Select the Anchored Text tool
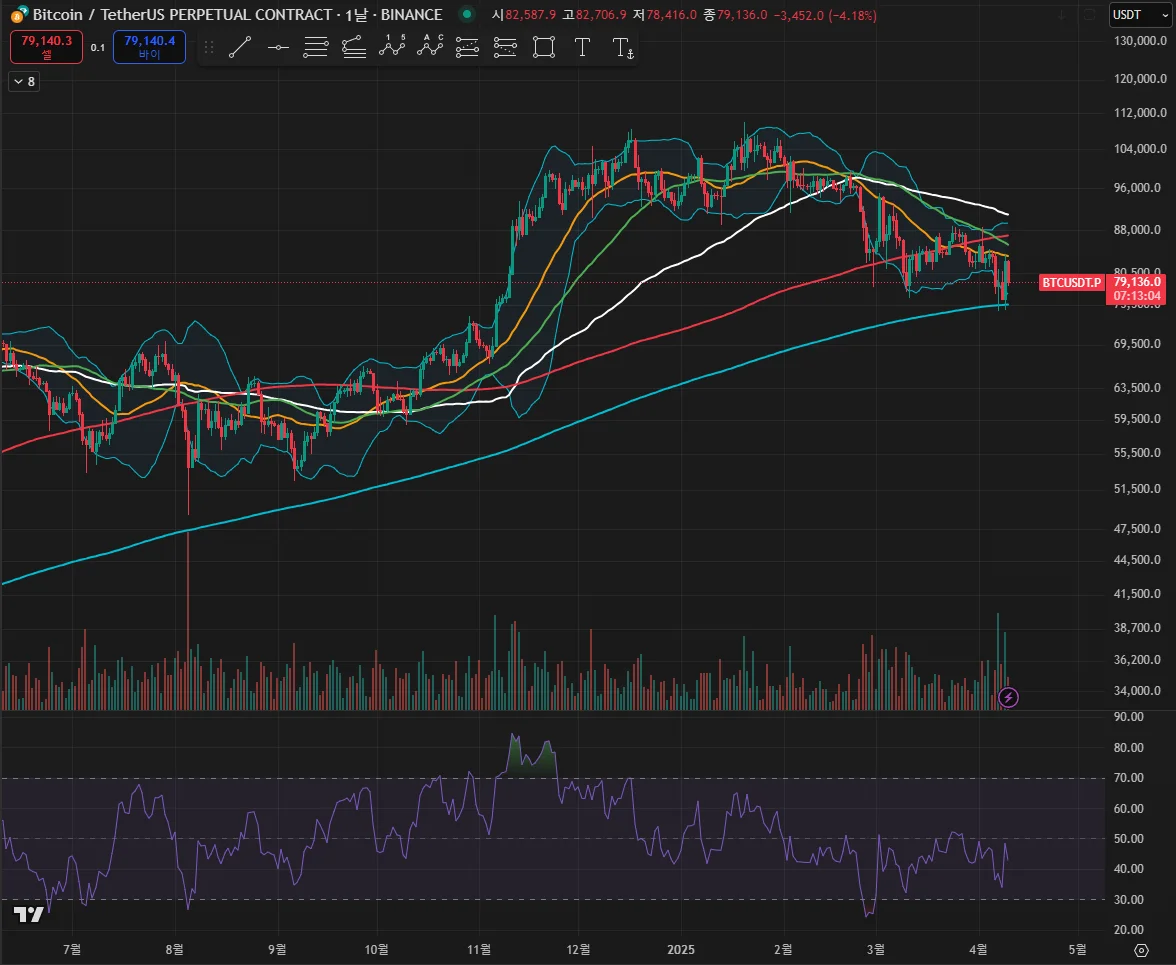This screenshot has width=1176, height=965. pos(622,47)
